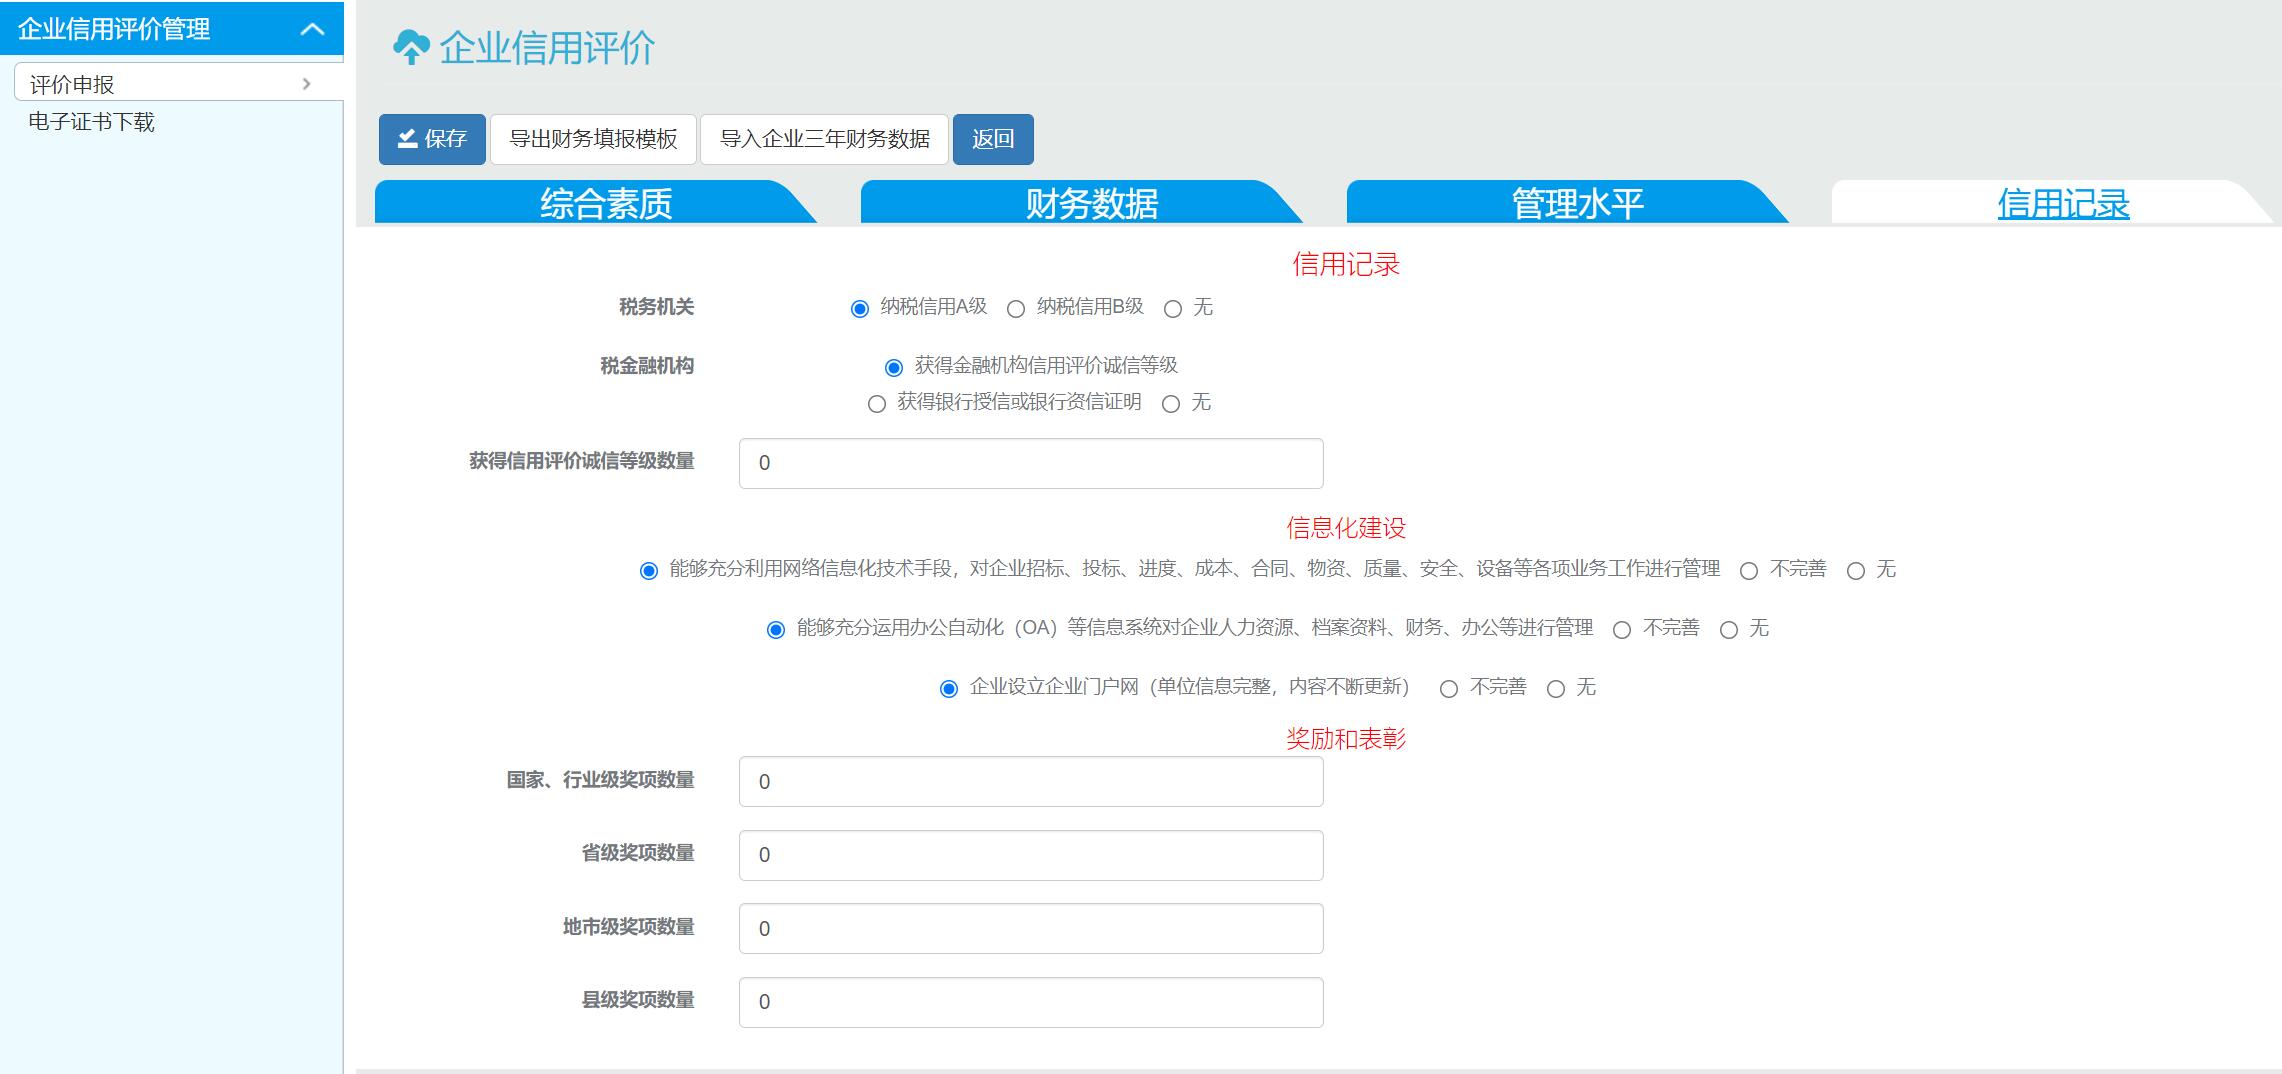Open the 管理水平 tab
Screen dimensions: 2282x1074
(x=1577, y=203)
